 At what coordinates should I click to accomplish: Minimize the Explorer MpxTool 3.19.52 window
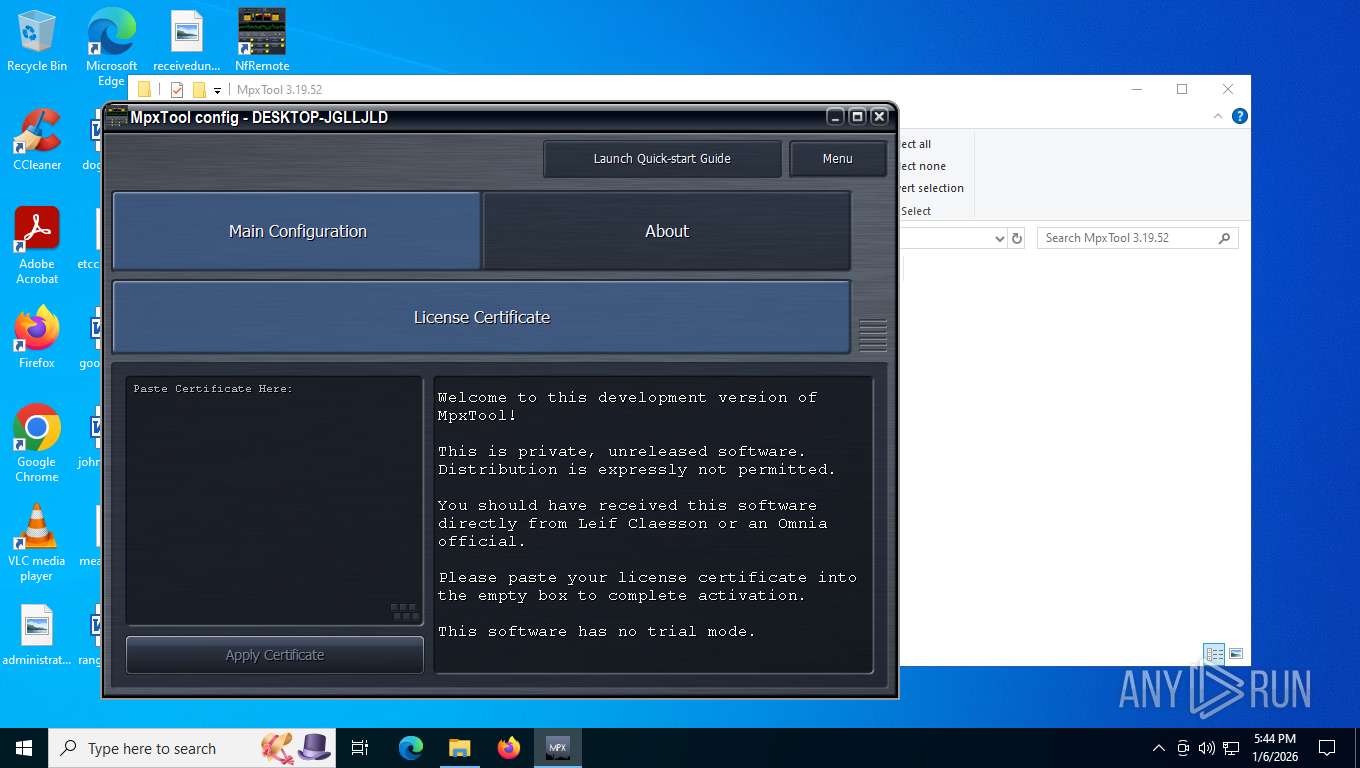coord(1137,89)
